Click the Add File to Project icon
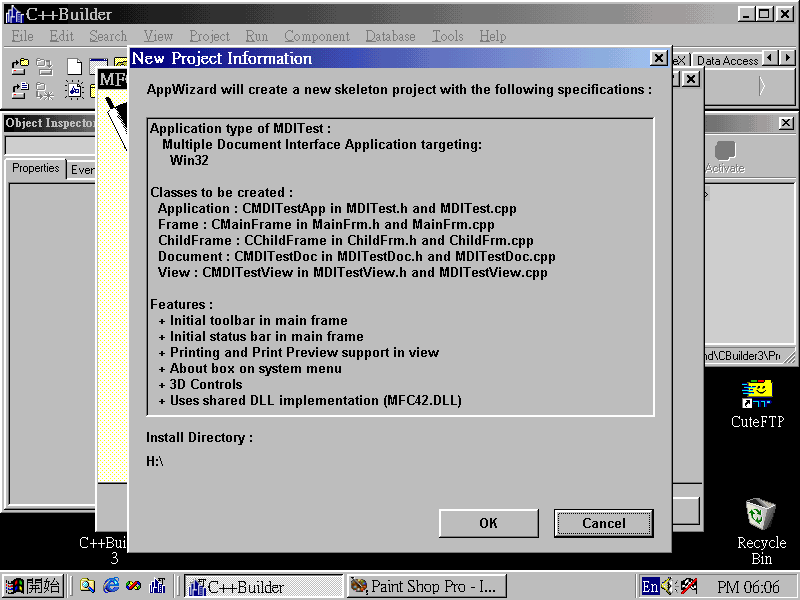 tap(44, 91)
